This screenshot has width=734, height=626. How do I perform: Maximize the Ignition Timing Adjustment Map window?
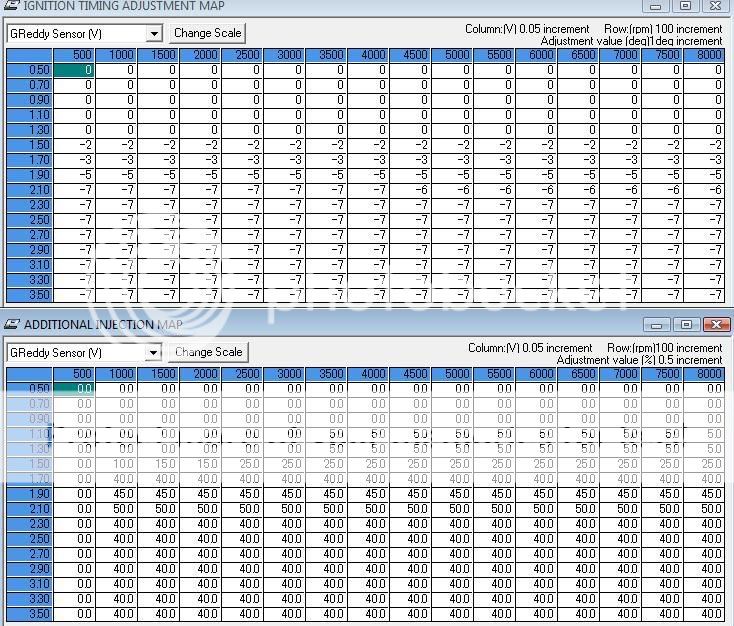point(686,5)
